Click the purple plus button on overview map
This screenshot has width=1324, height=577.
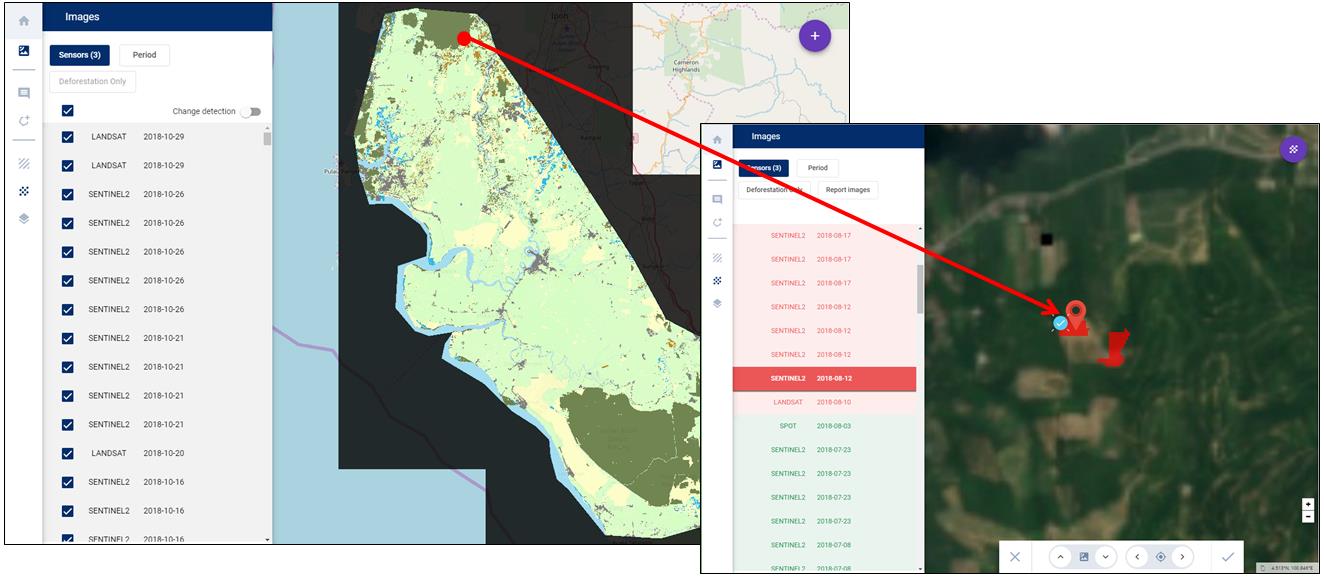pos(815,36)
